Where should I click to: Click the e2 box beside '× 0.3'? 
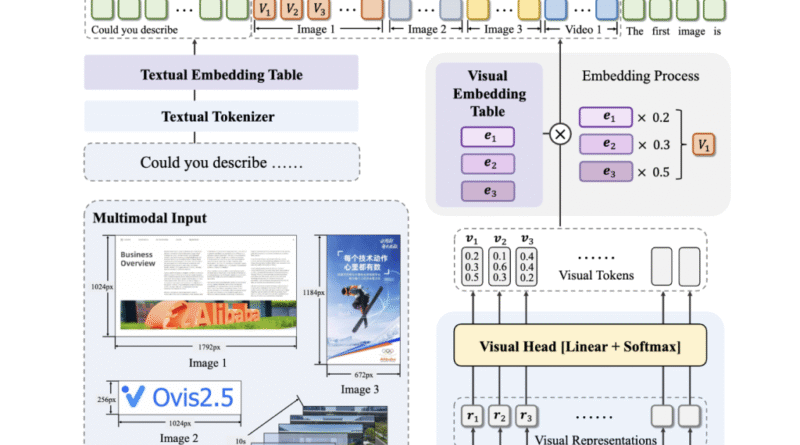606,144
